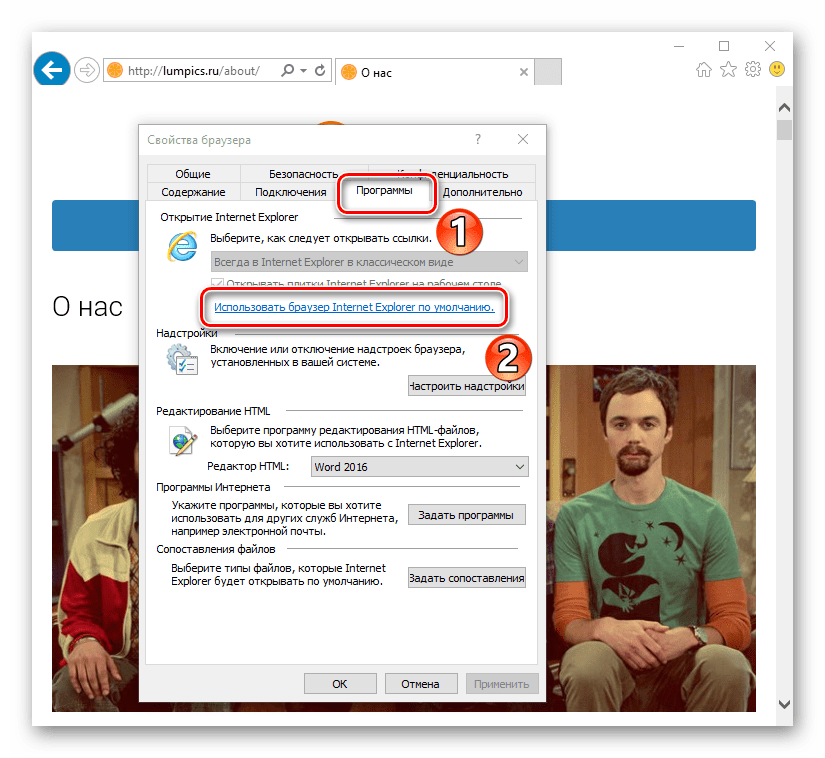Viewport: 825px width, 758px height.
Task: Expand the HTML editor dropdown showing Word 2016
Action: tap(518, 467)
